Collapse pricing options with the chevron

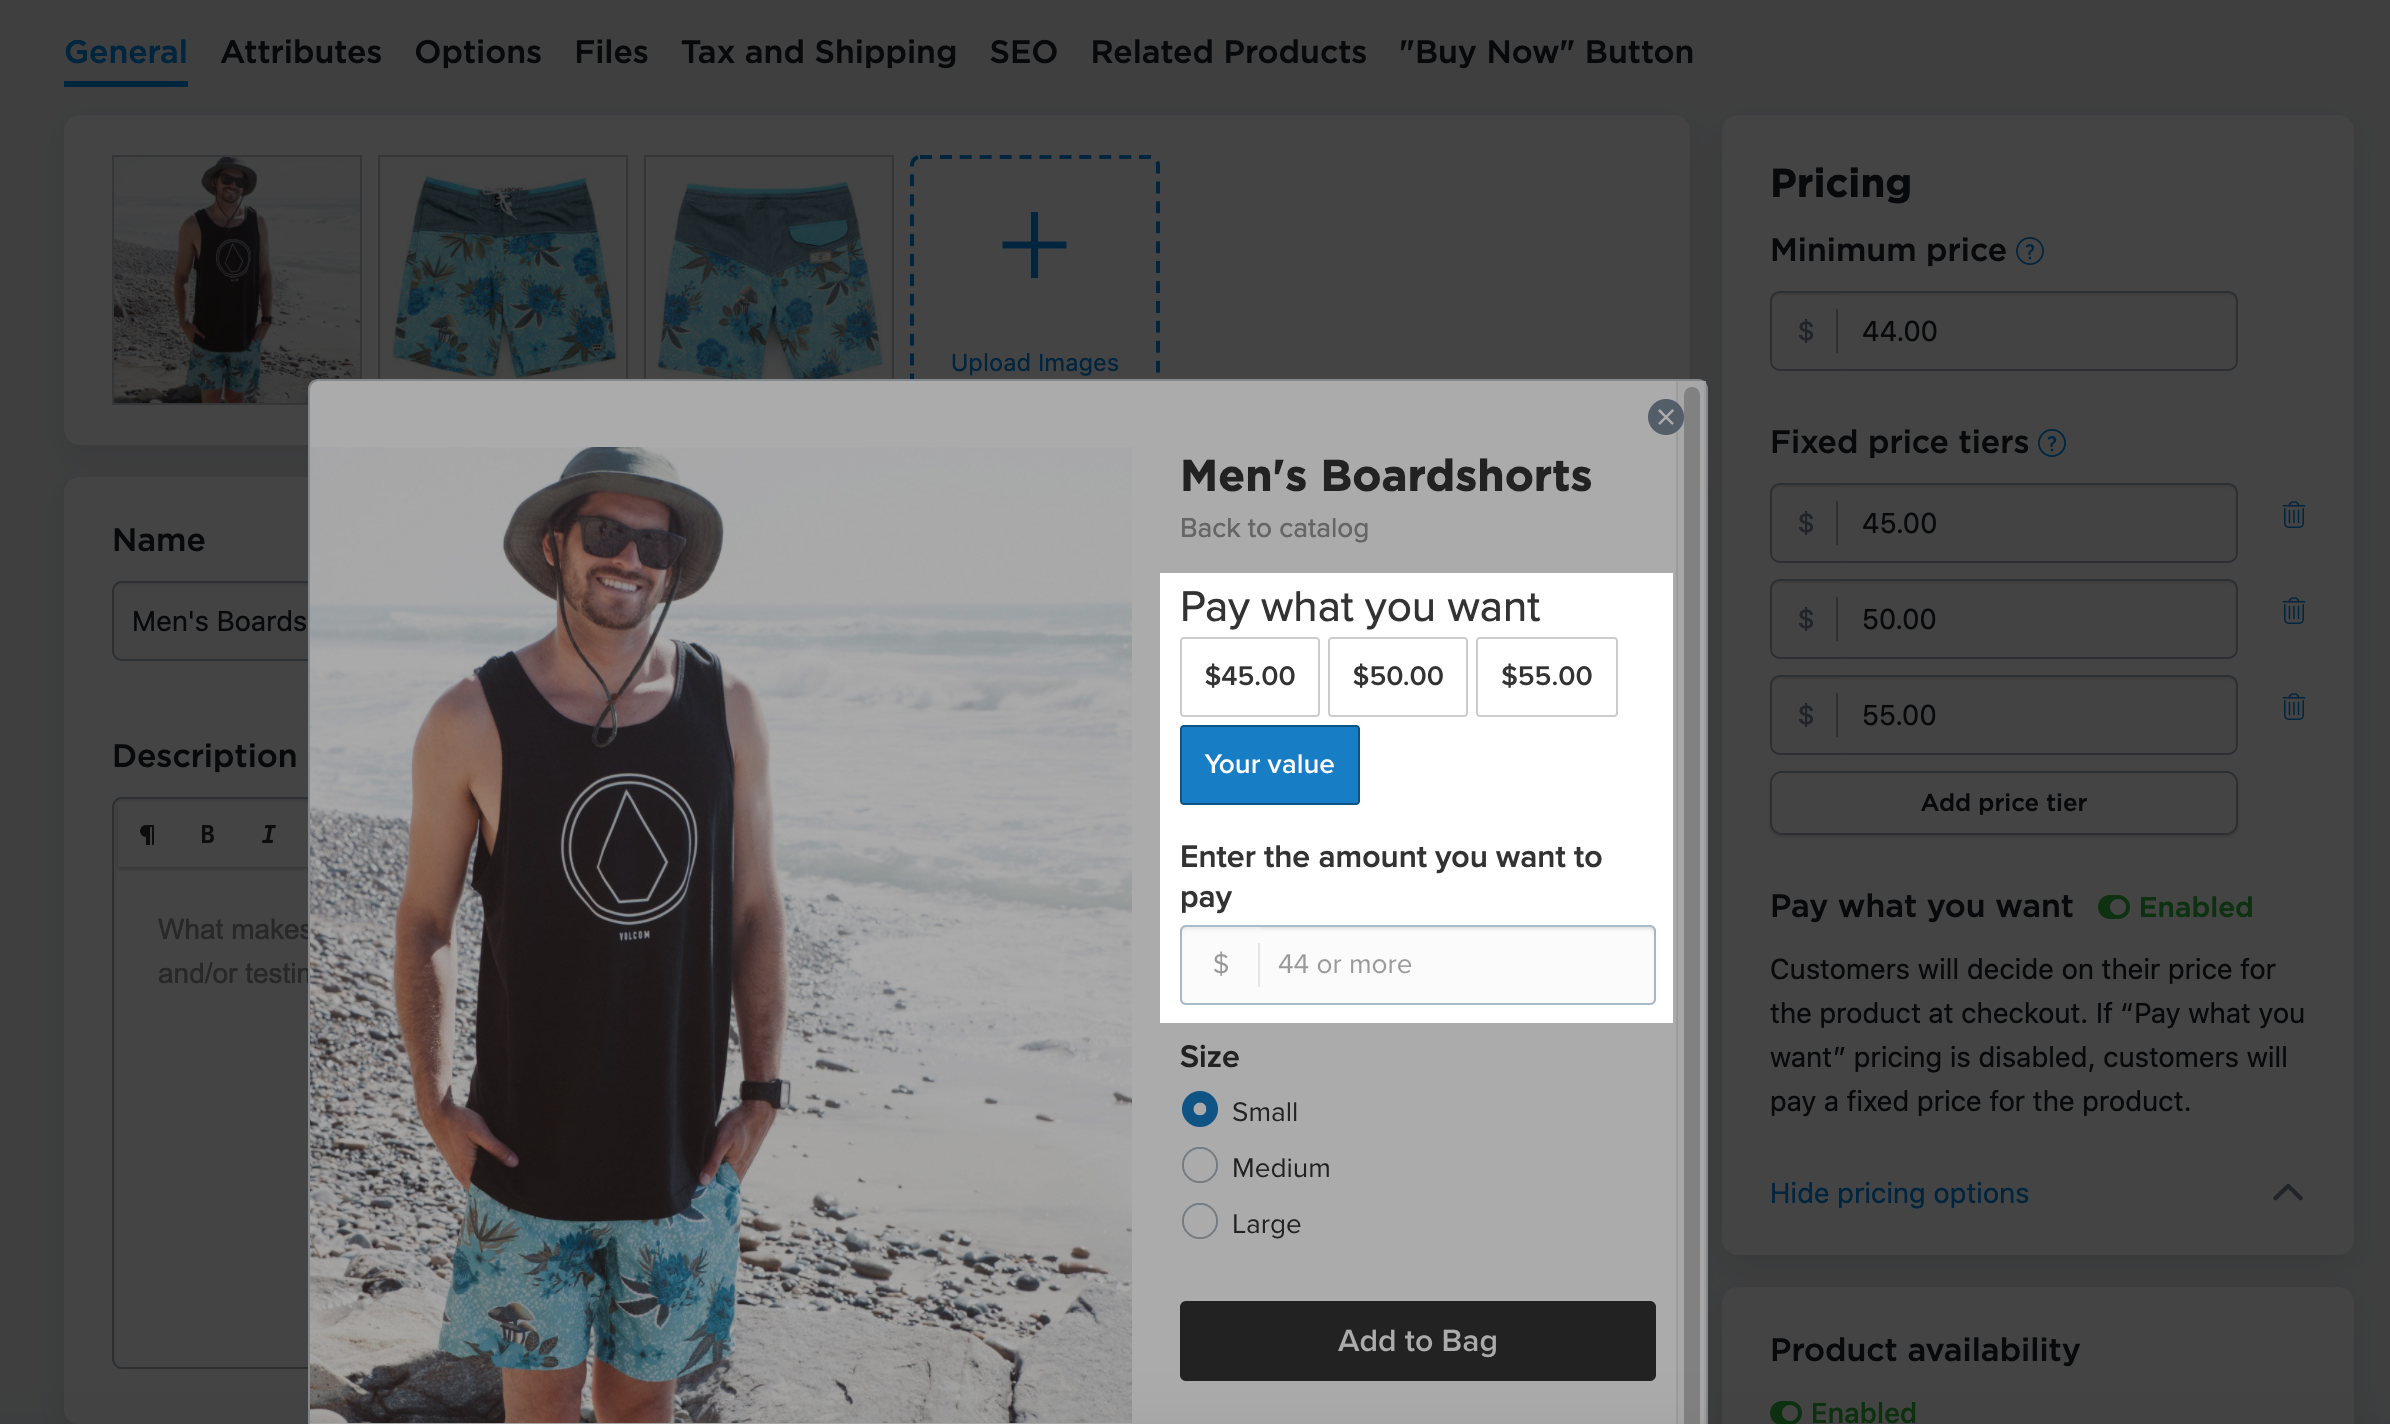[x=2288, y=1193]
